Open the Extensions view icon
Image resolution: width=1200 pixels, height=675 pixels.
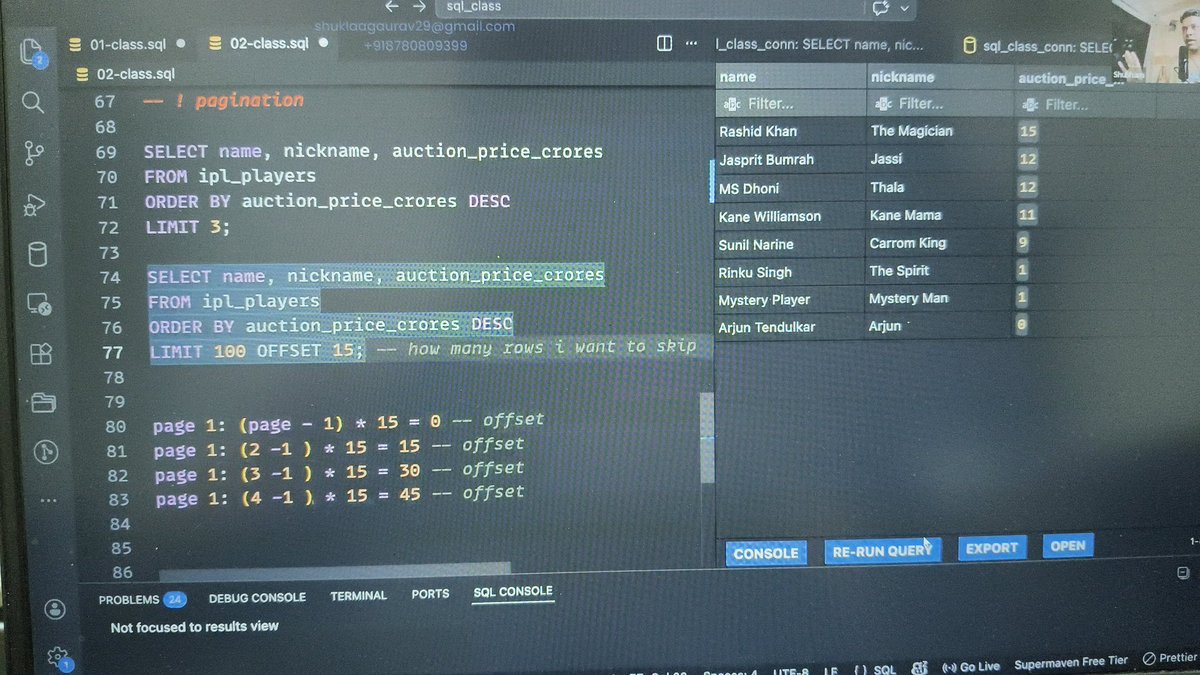click(41, 354)
